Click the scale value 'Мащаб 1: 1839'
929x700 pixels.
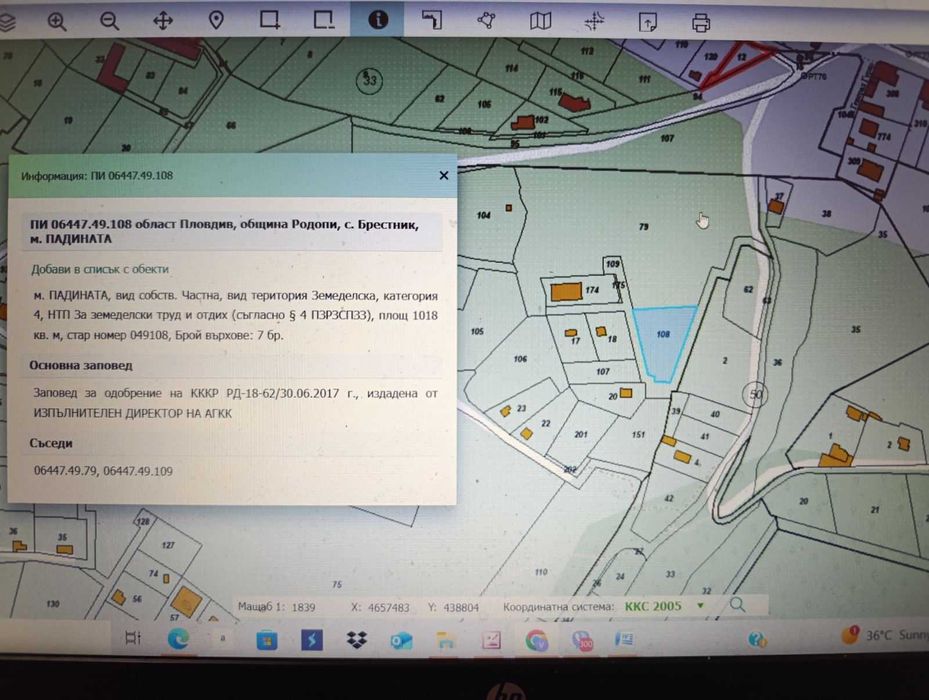[277, 607]
